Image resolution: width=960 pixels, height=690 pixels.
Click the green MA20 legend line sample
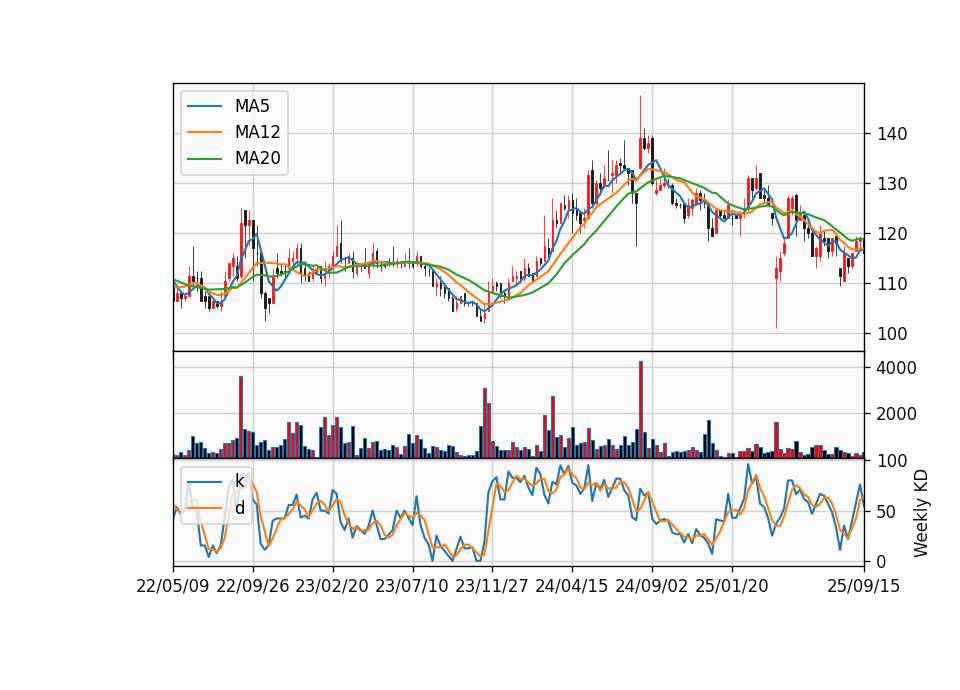pyautogui.click(x=204, y=158)
